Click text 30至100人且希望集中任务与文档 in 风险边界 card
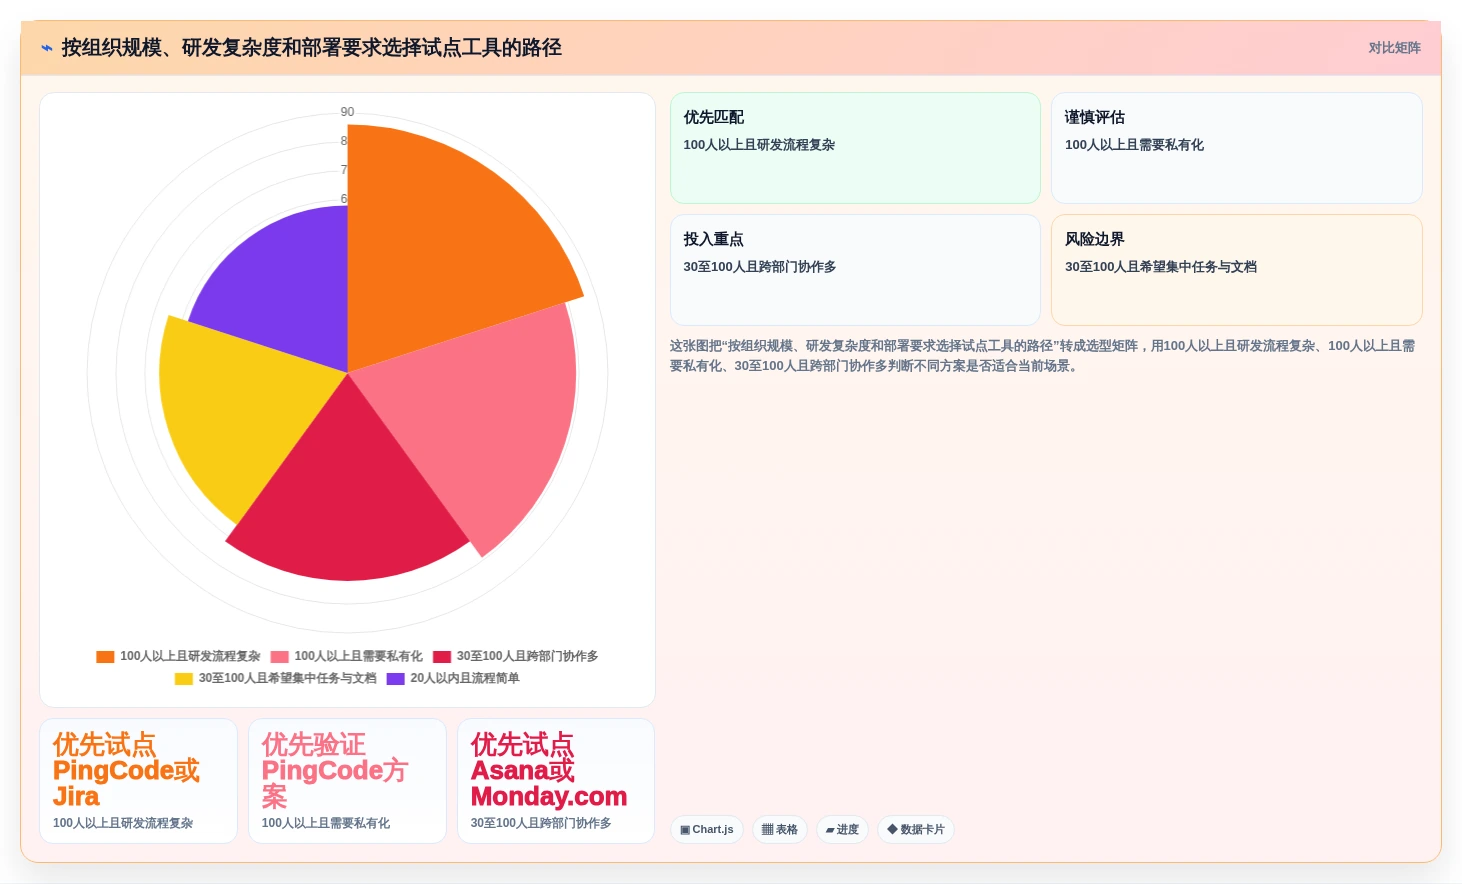1462x884 pixels. click(x=1161, y=267)
